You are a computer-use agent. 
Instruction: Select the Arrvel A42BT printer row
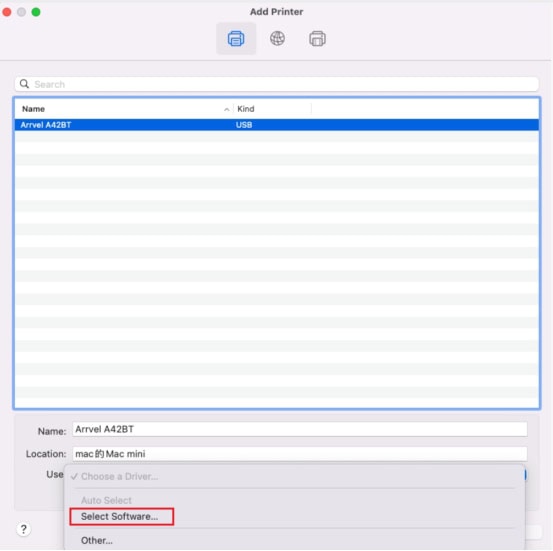click(276, 125)
